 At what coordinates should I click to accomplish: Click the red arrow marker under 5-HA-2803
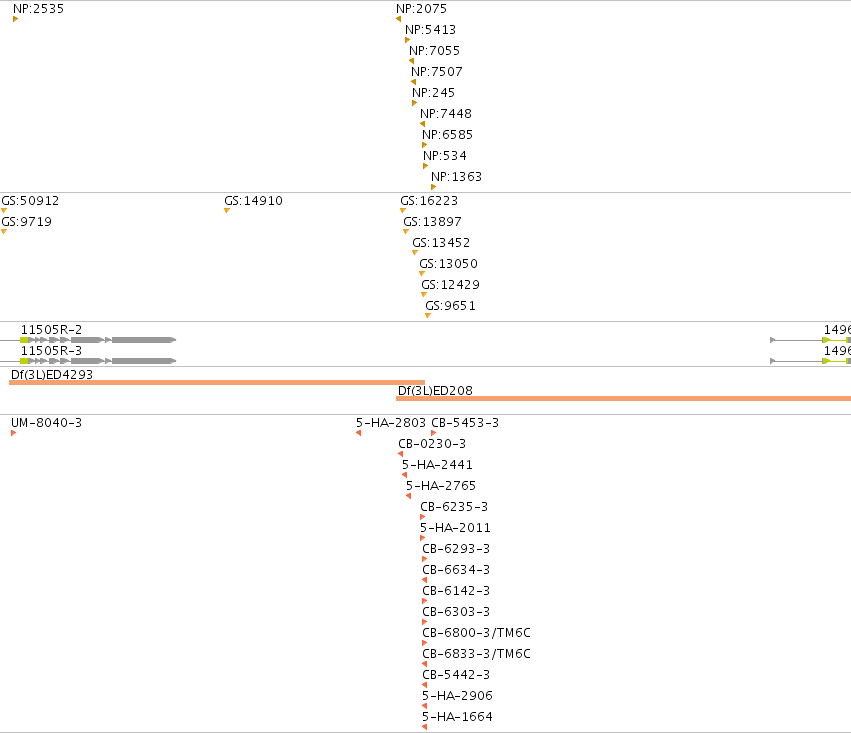point(359,433)
